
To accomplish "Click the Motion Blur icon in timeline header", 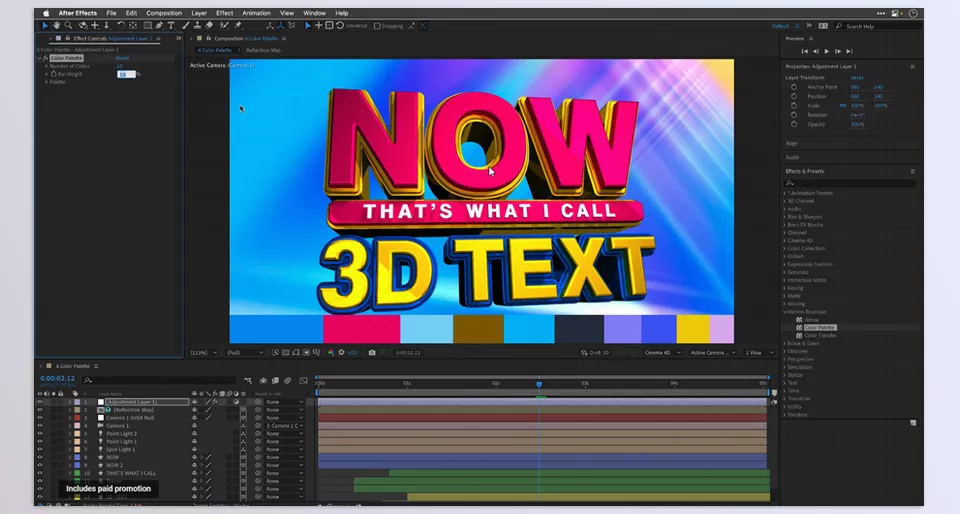I will click(x=288, y=381).
